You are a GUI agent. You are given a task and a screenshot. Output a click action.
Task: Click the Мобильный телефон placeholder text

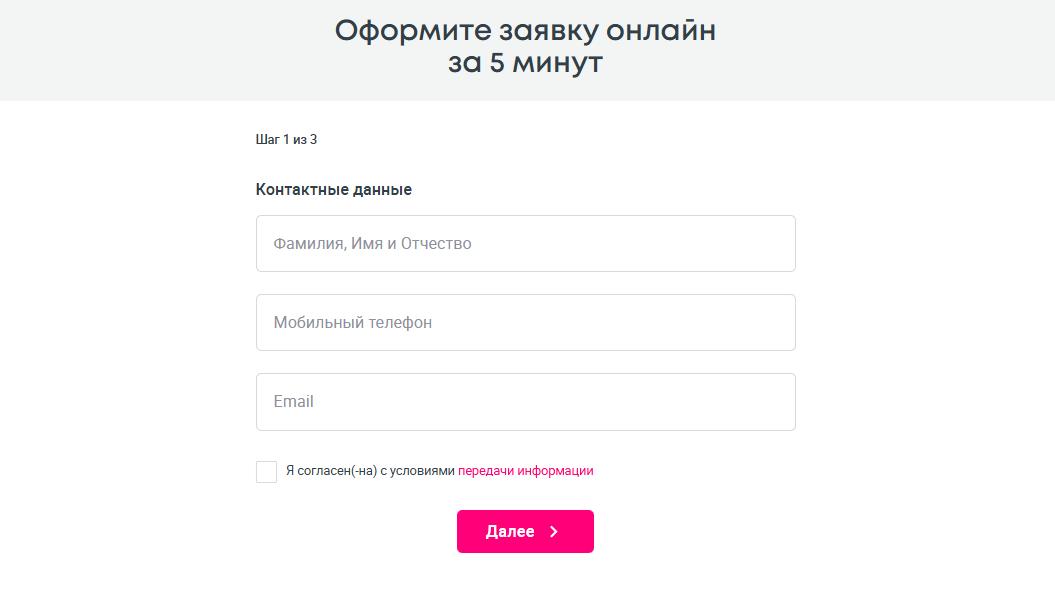pos(352,323)
